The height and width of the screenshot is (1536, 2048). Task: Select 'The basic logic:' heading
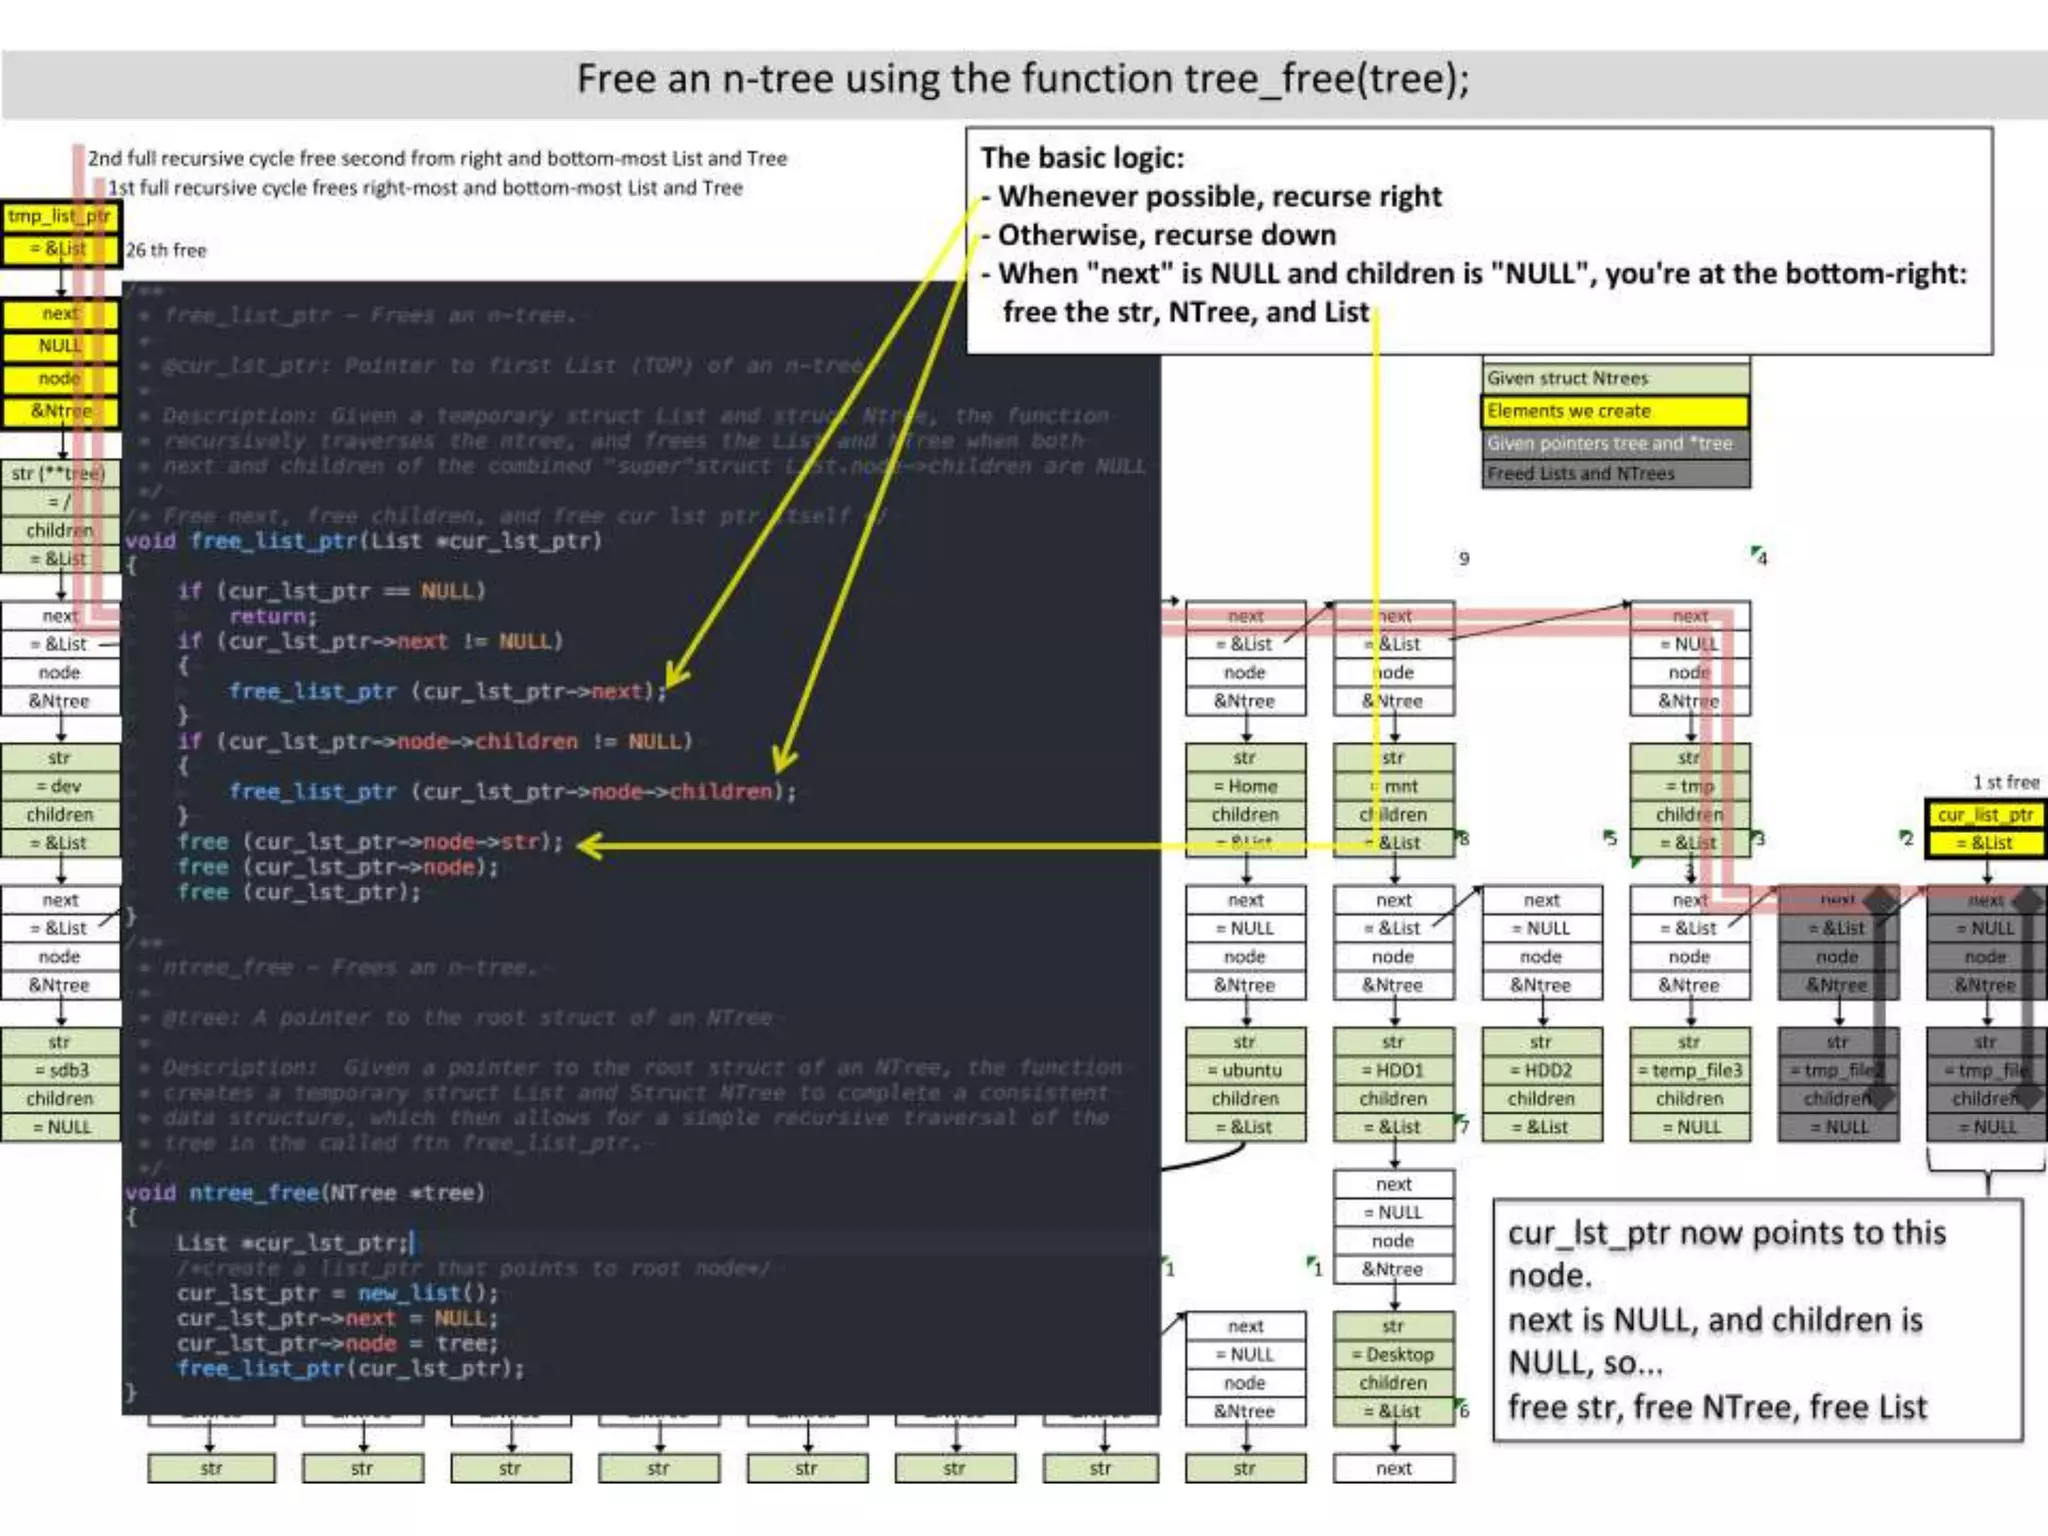click(1082, 158)
